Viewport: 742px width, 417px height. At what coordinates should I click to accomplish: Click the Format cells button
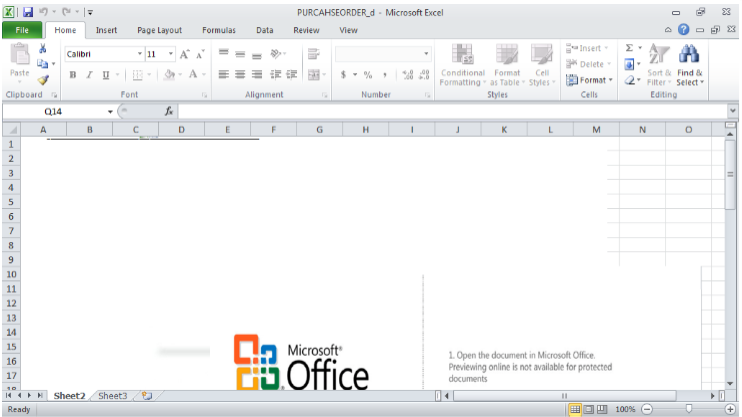click(589, 80)
